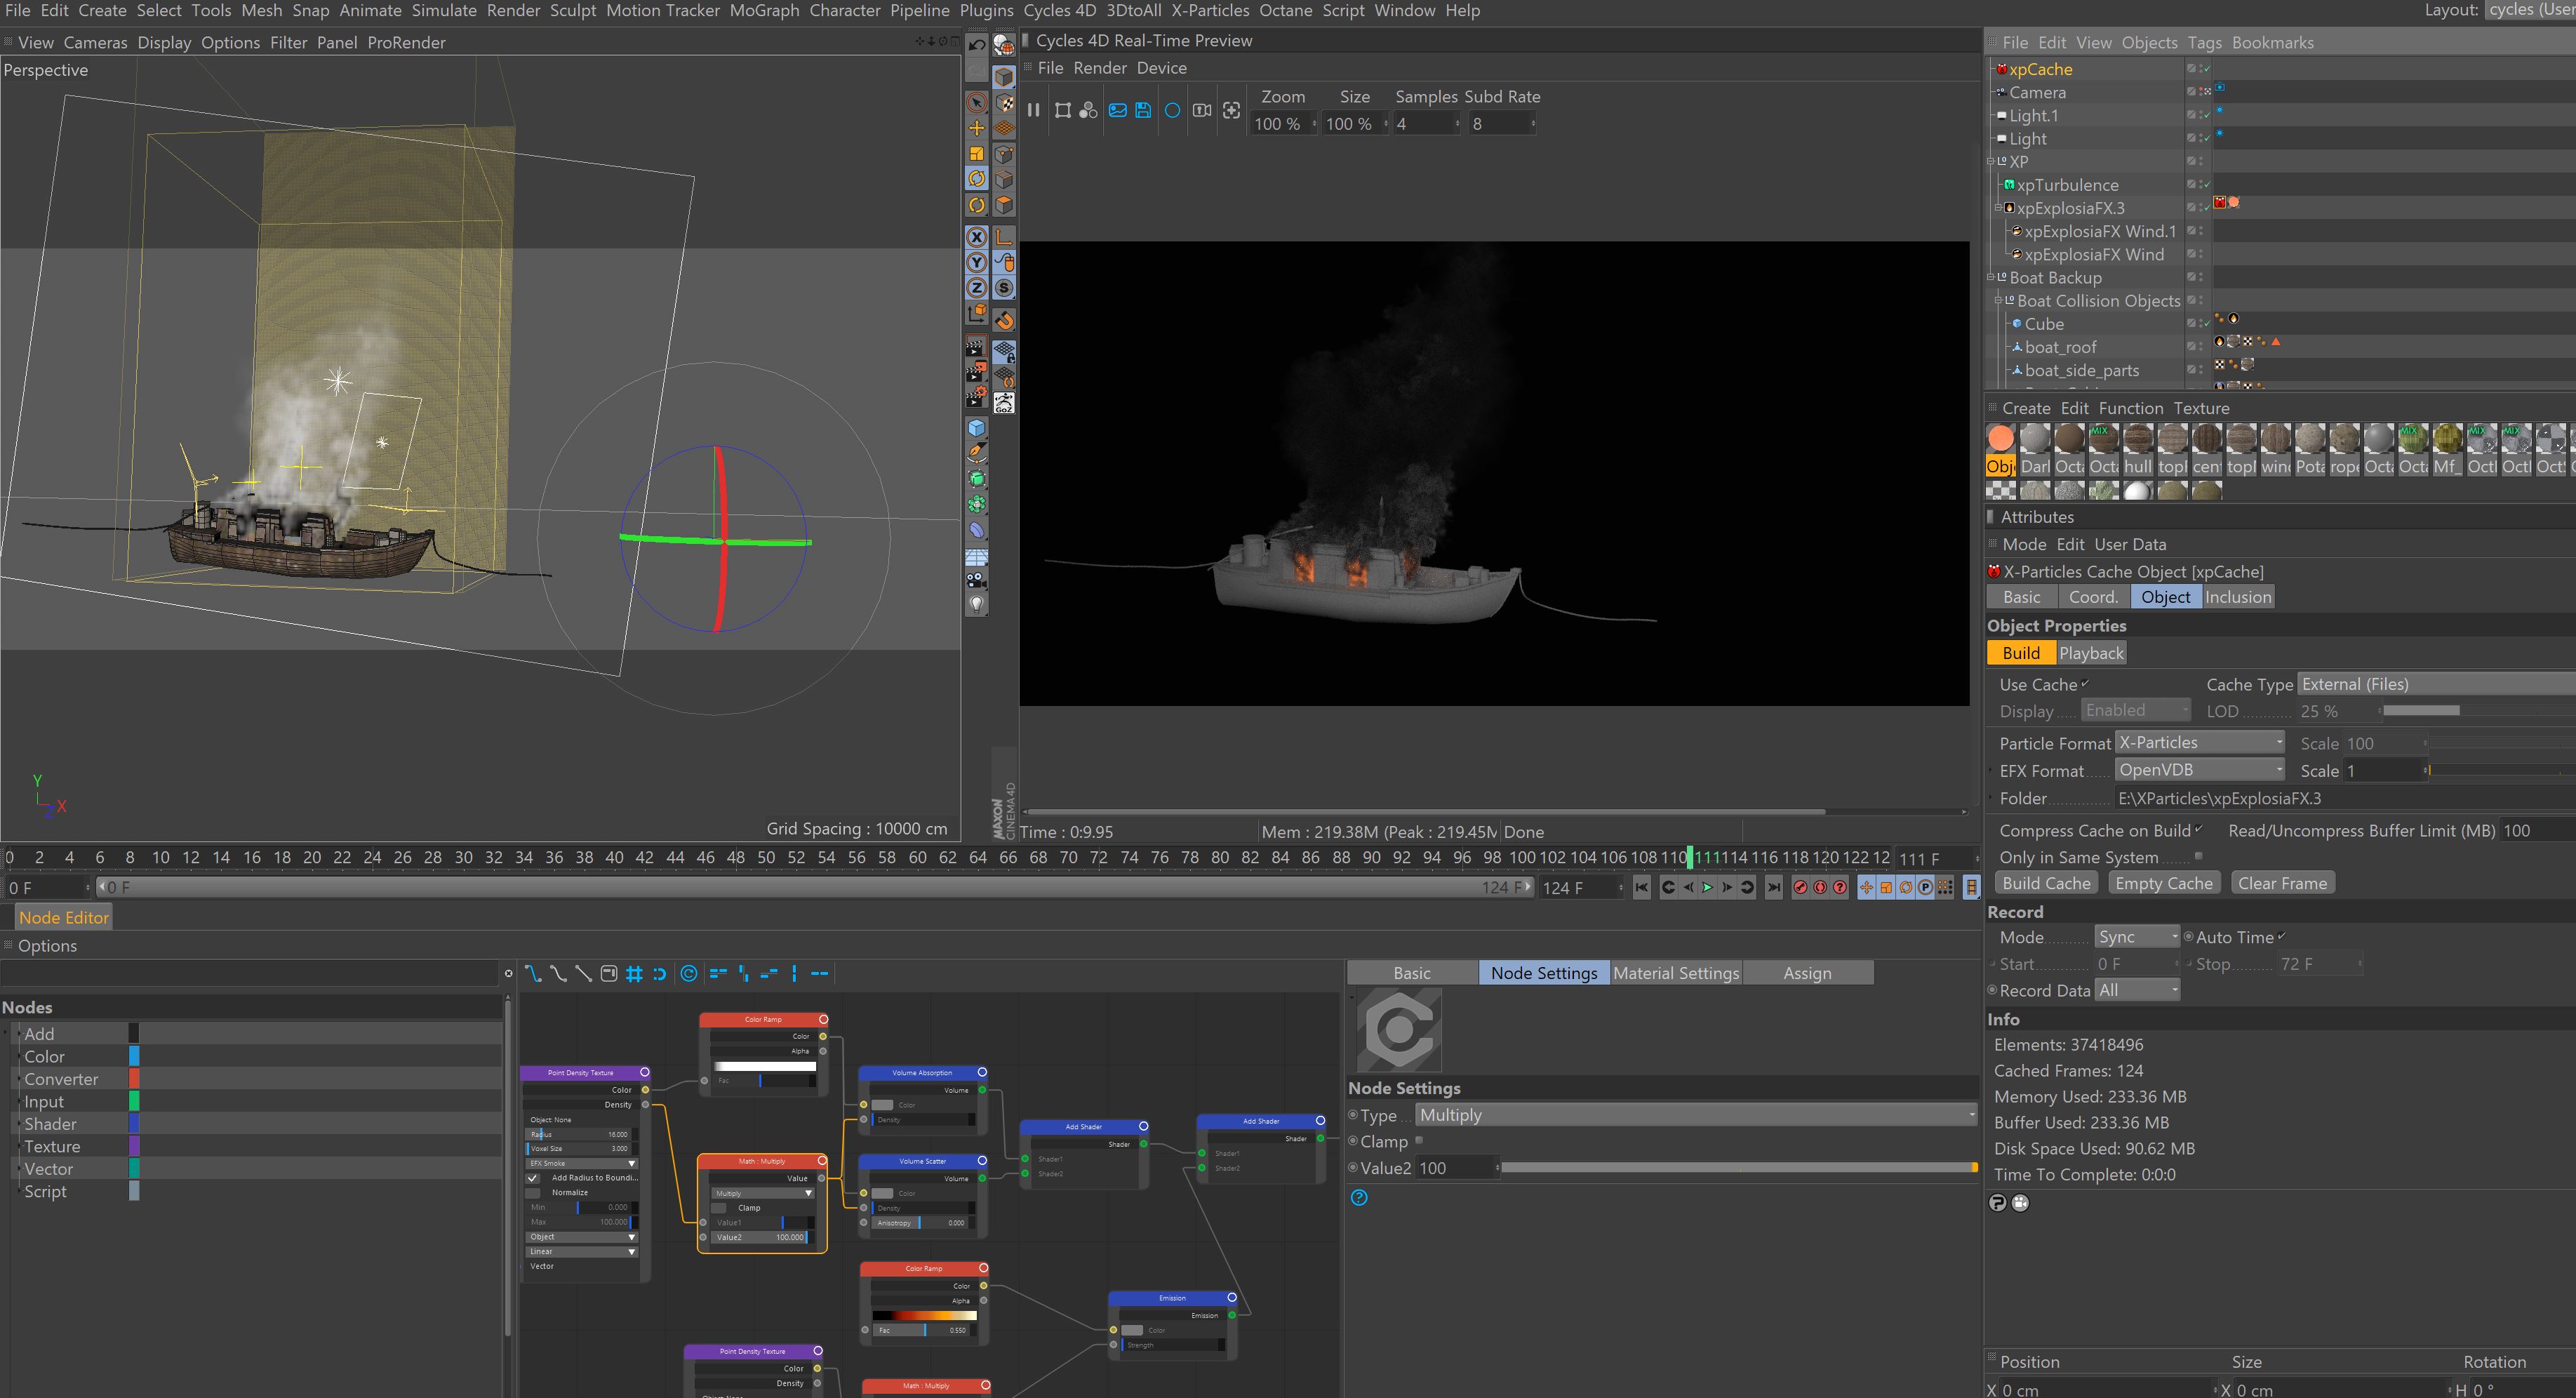Image resolution: width=2576 pixels, height=1398 pixels.
Task: Enable Clamp option in Node Settings
Action: pyautogui.click(x=1419, y=1141)
